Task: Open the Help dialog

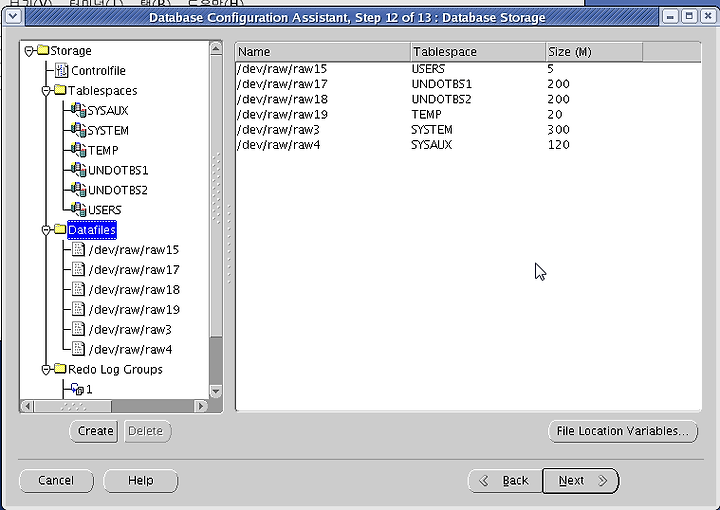Action: [x=141, y=481]
